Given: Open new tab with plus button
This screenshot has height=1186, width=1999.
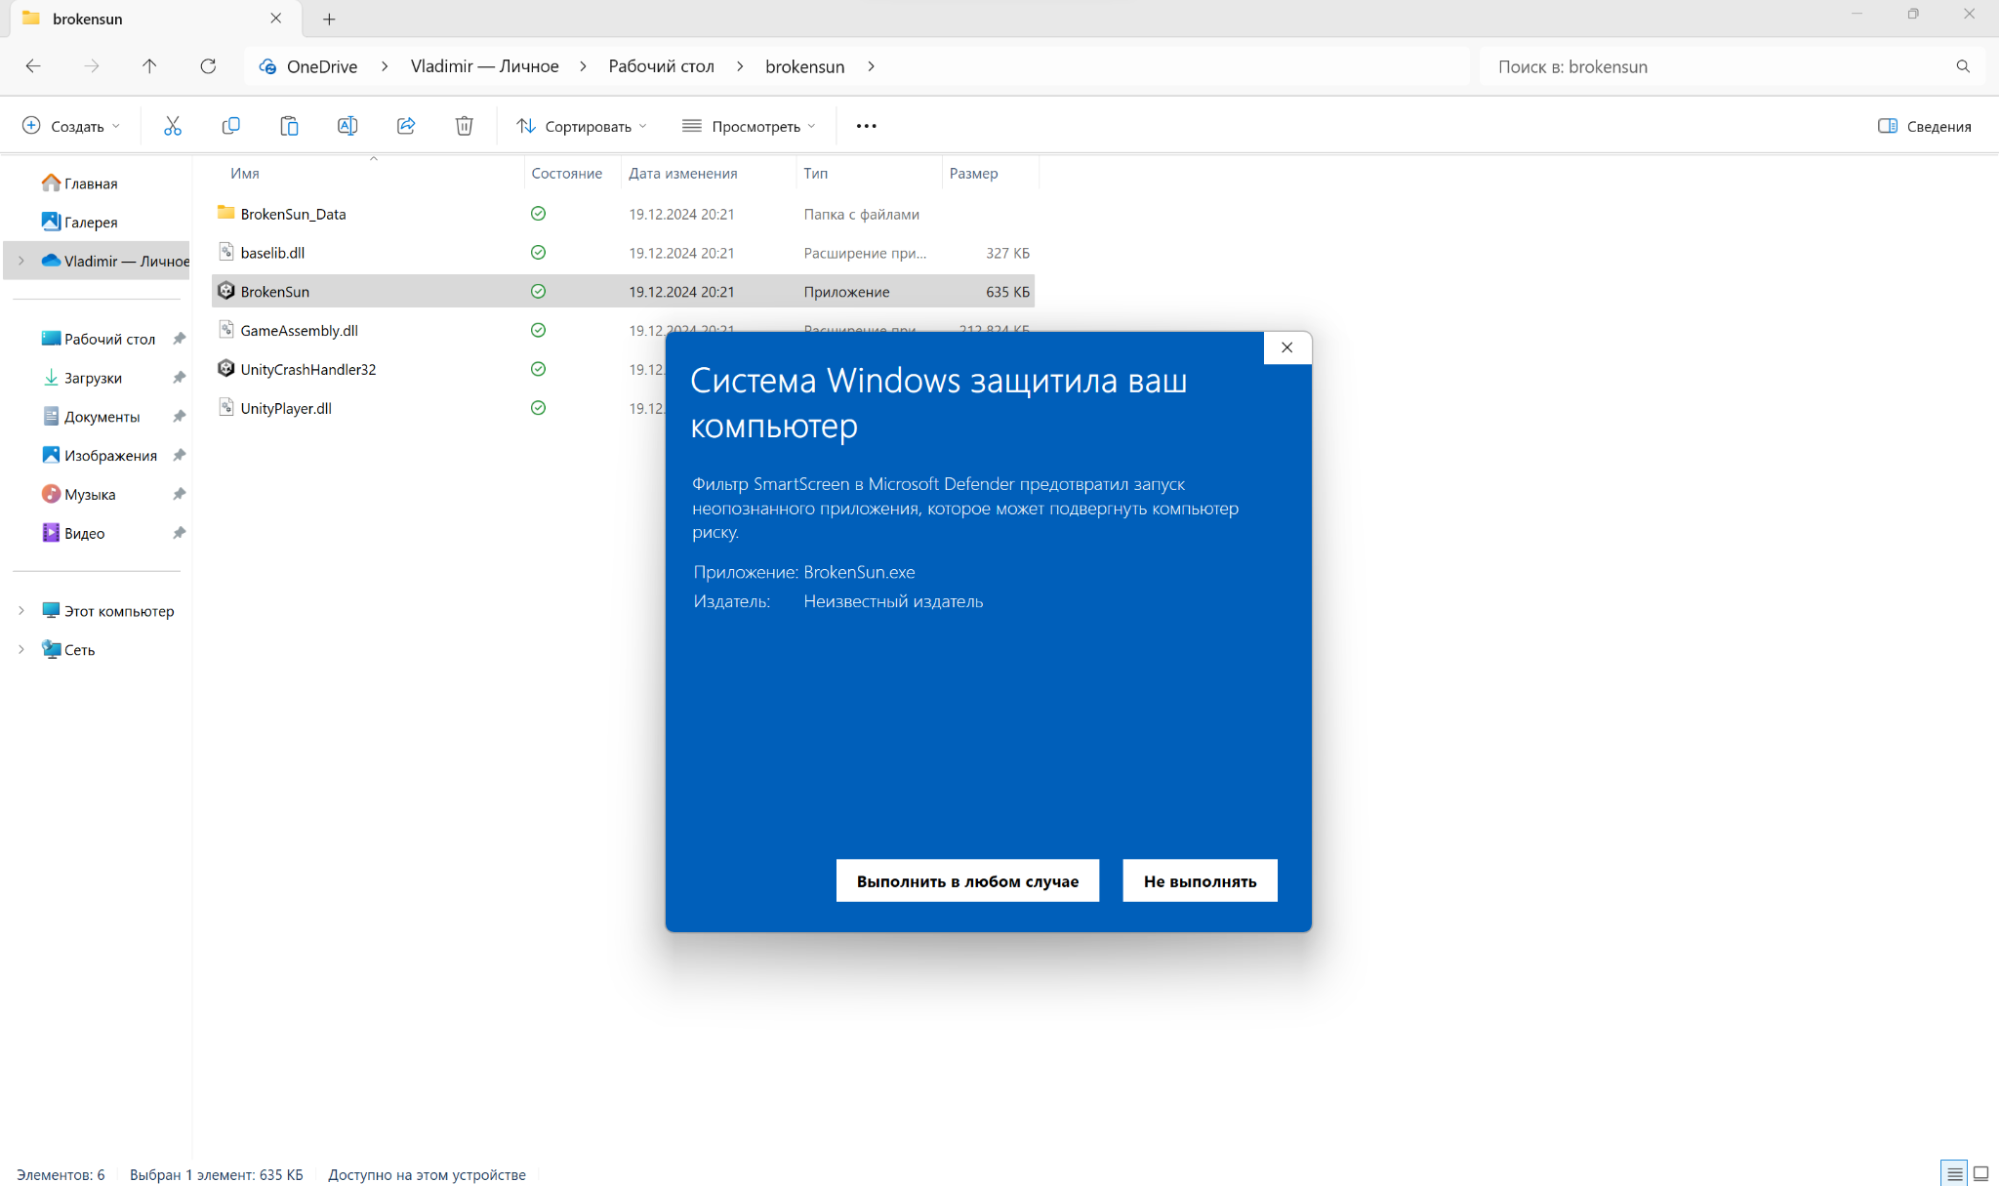Looking at the screenshot, I should pos(329,19).
